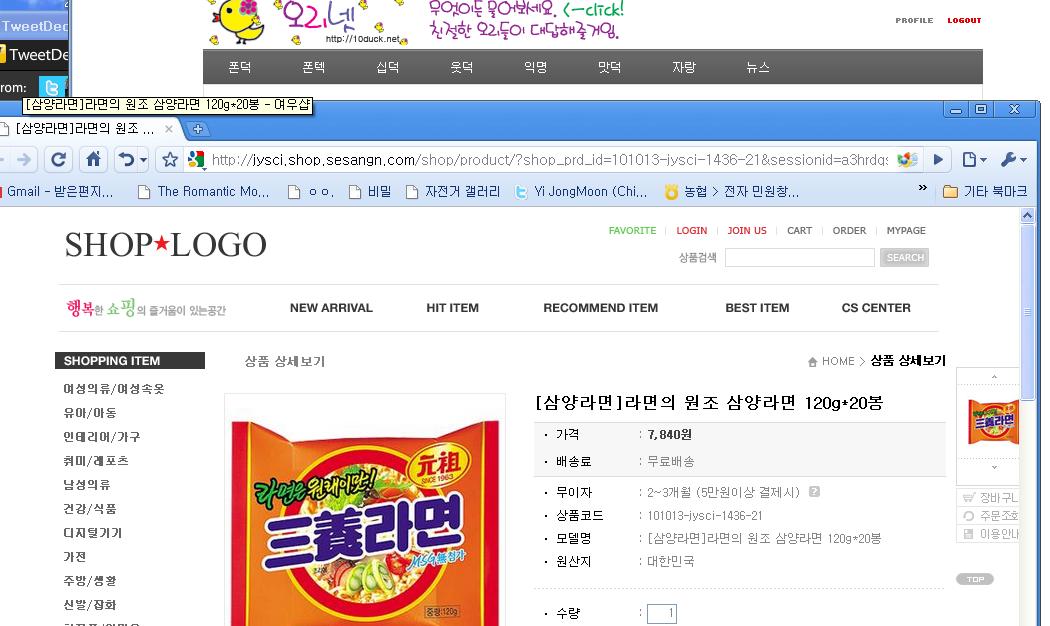Open 농협 전자 민원창 bookmark
Image resolution: width=1050 pixels, height=626 pixels.
coord(731,191)
